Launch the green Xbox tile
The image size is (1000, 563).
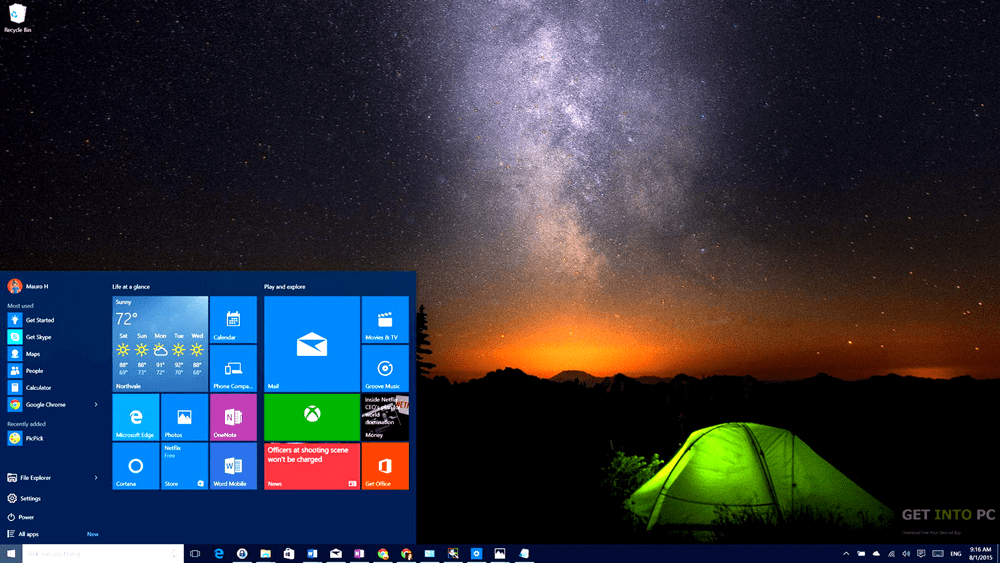click(312, 417)
